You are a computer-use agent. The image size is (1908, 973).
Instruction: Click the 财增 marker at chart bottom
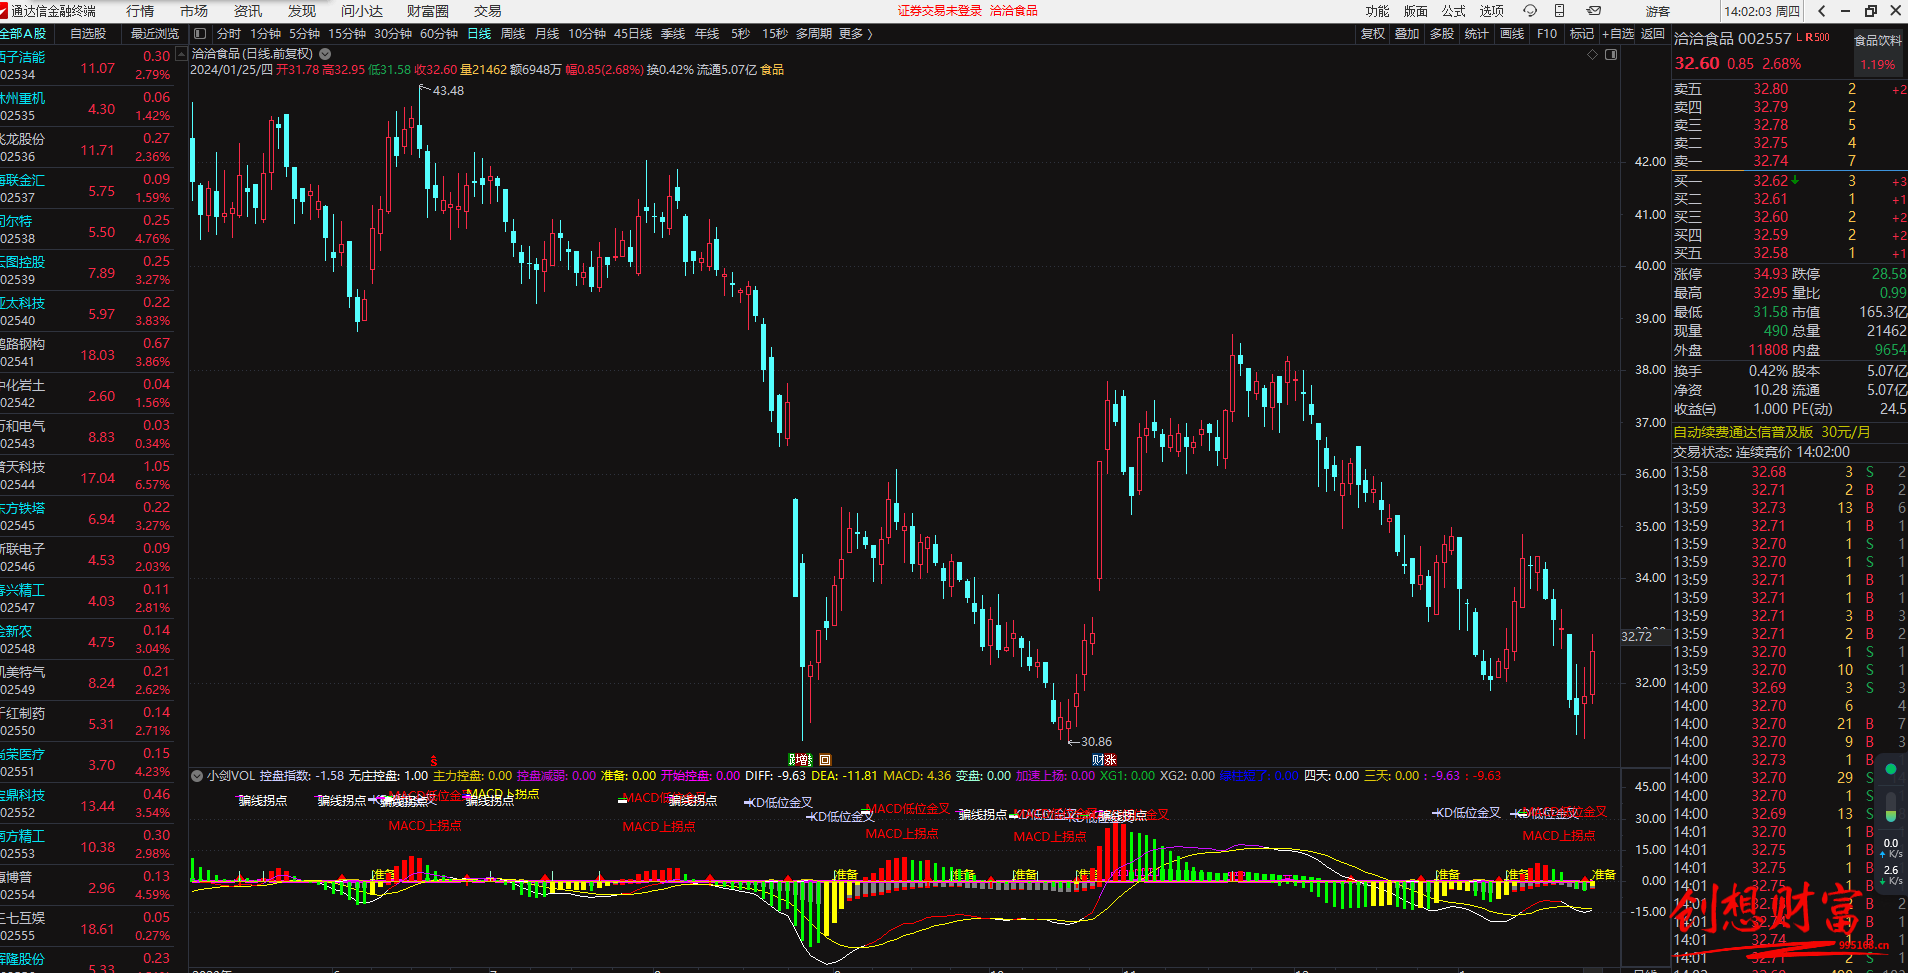coord(800,760)
